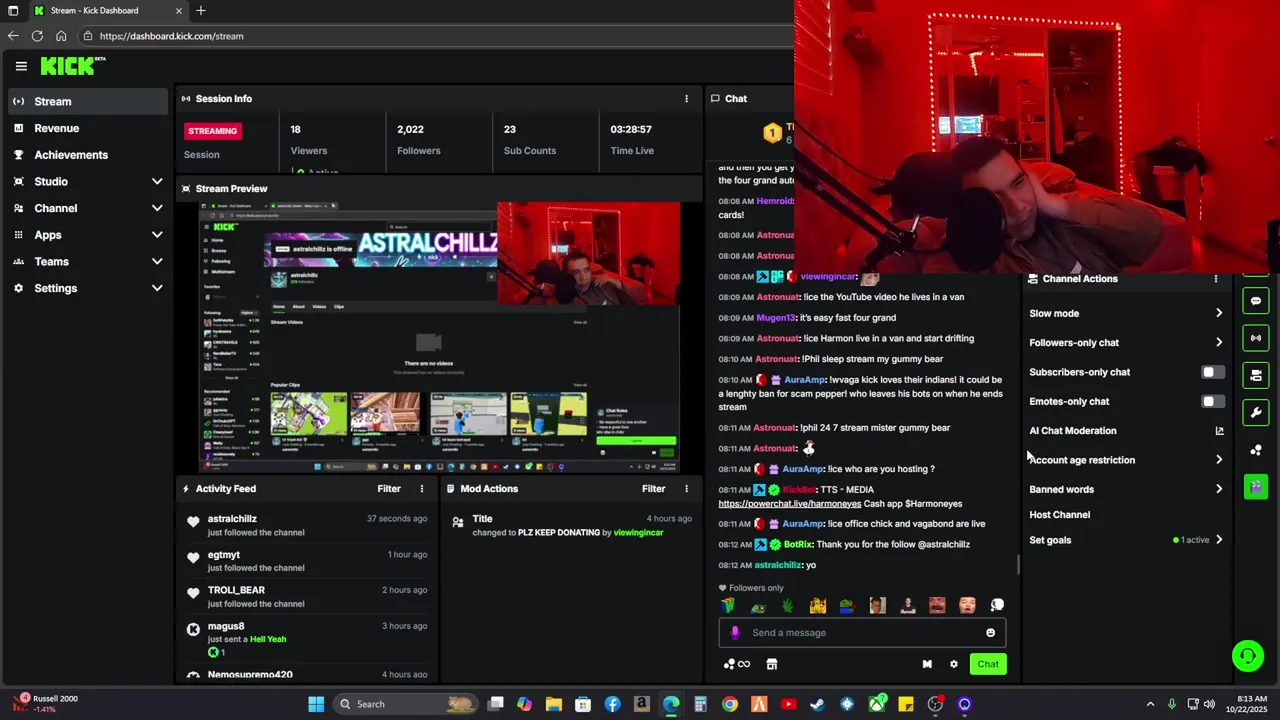Select Achievements in the sidebar
This screenshot has width=1280, height=720.
click(88, 155)
